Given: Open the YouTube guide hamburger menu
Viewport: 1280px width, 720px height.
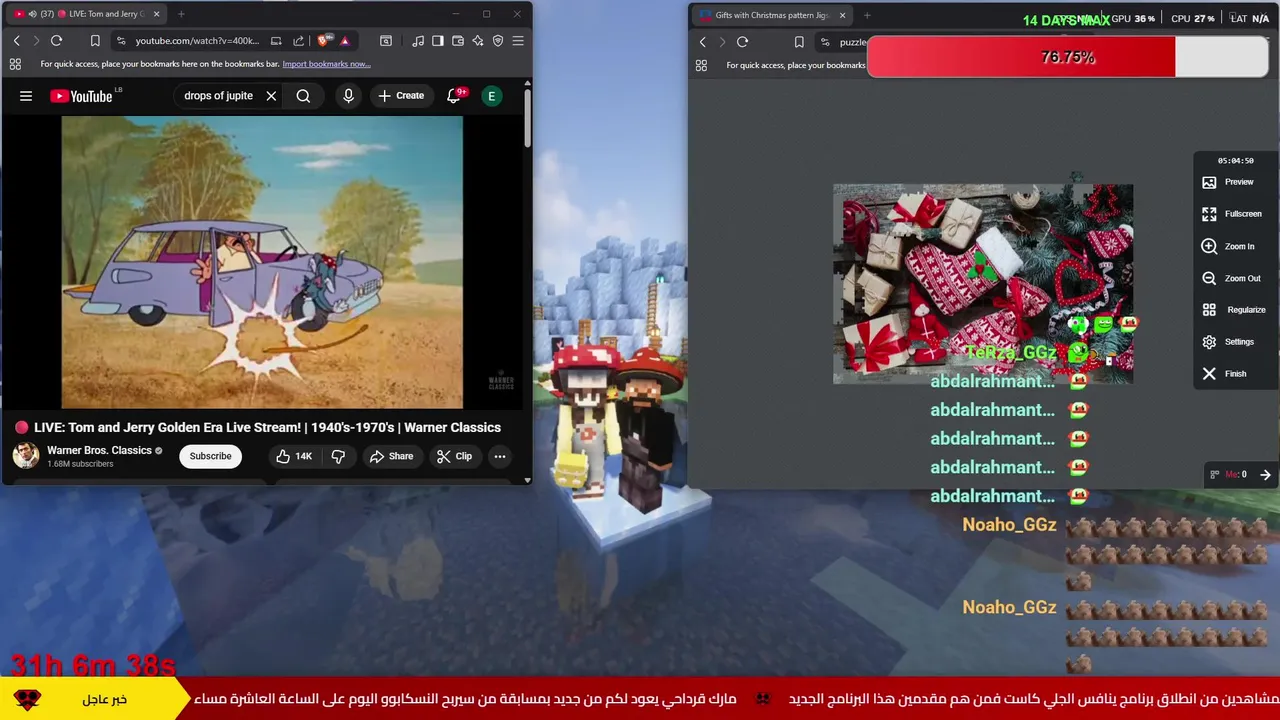Looking at the screenshot, I should [x=26, y=96].
